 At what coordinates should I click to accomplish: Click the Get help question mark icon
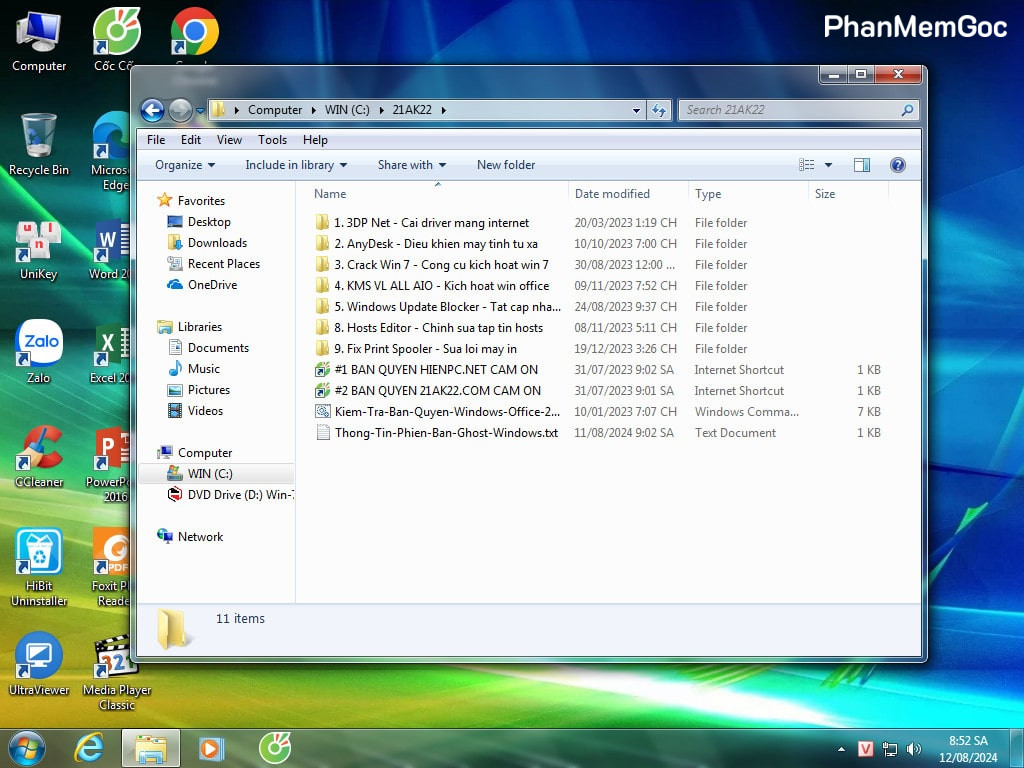pyautogui.click(x=897, y=165)
